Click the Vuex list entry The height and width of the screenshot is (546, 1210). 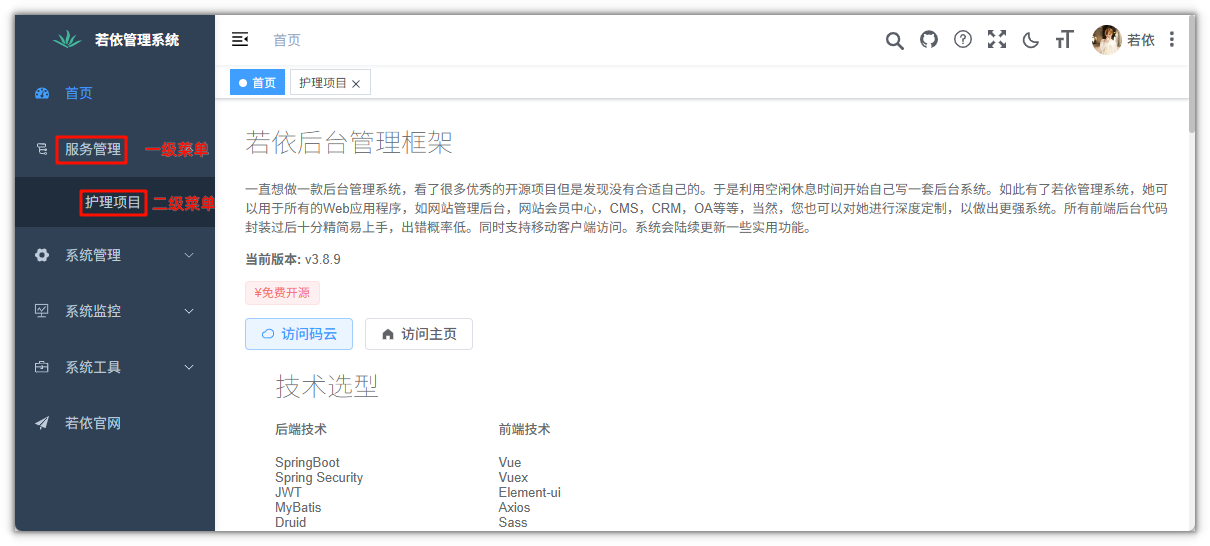point(513,478)
